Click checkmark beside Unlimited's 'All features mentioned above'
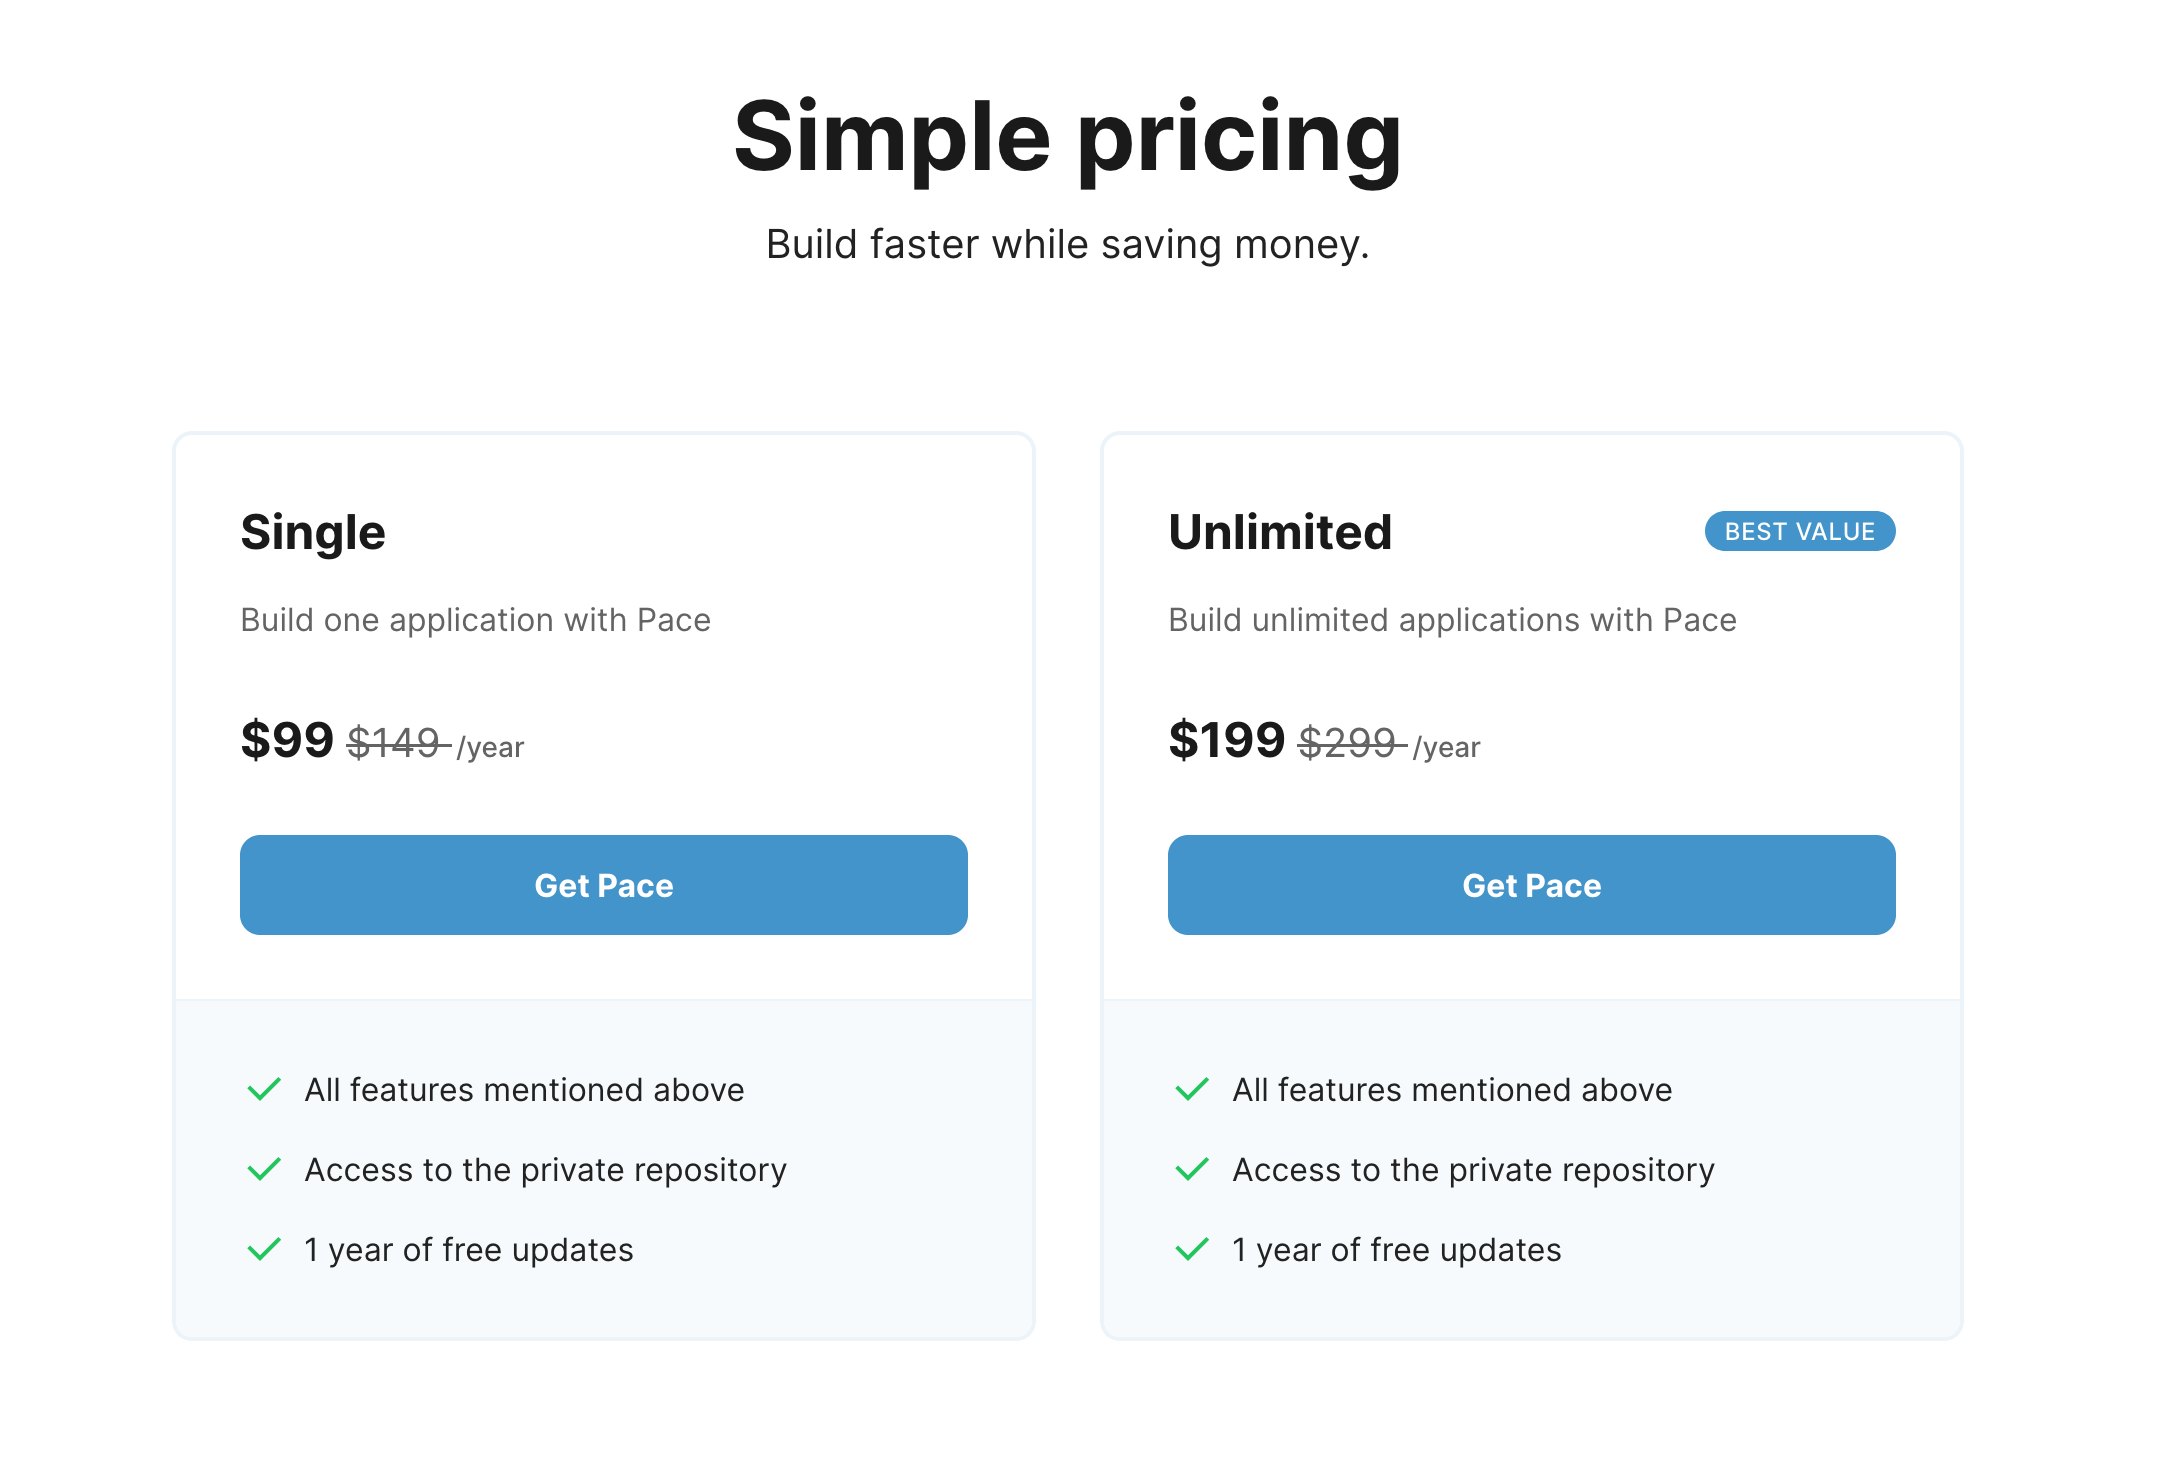2164x1460 pixels. click(1192, 1089)
